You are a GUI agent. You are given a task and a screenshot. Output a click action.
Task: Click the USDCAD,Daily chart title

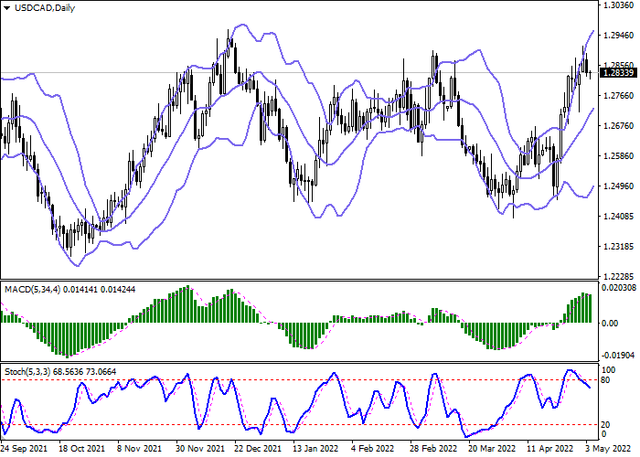pos(32,7)
